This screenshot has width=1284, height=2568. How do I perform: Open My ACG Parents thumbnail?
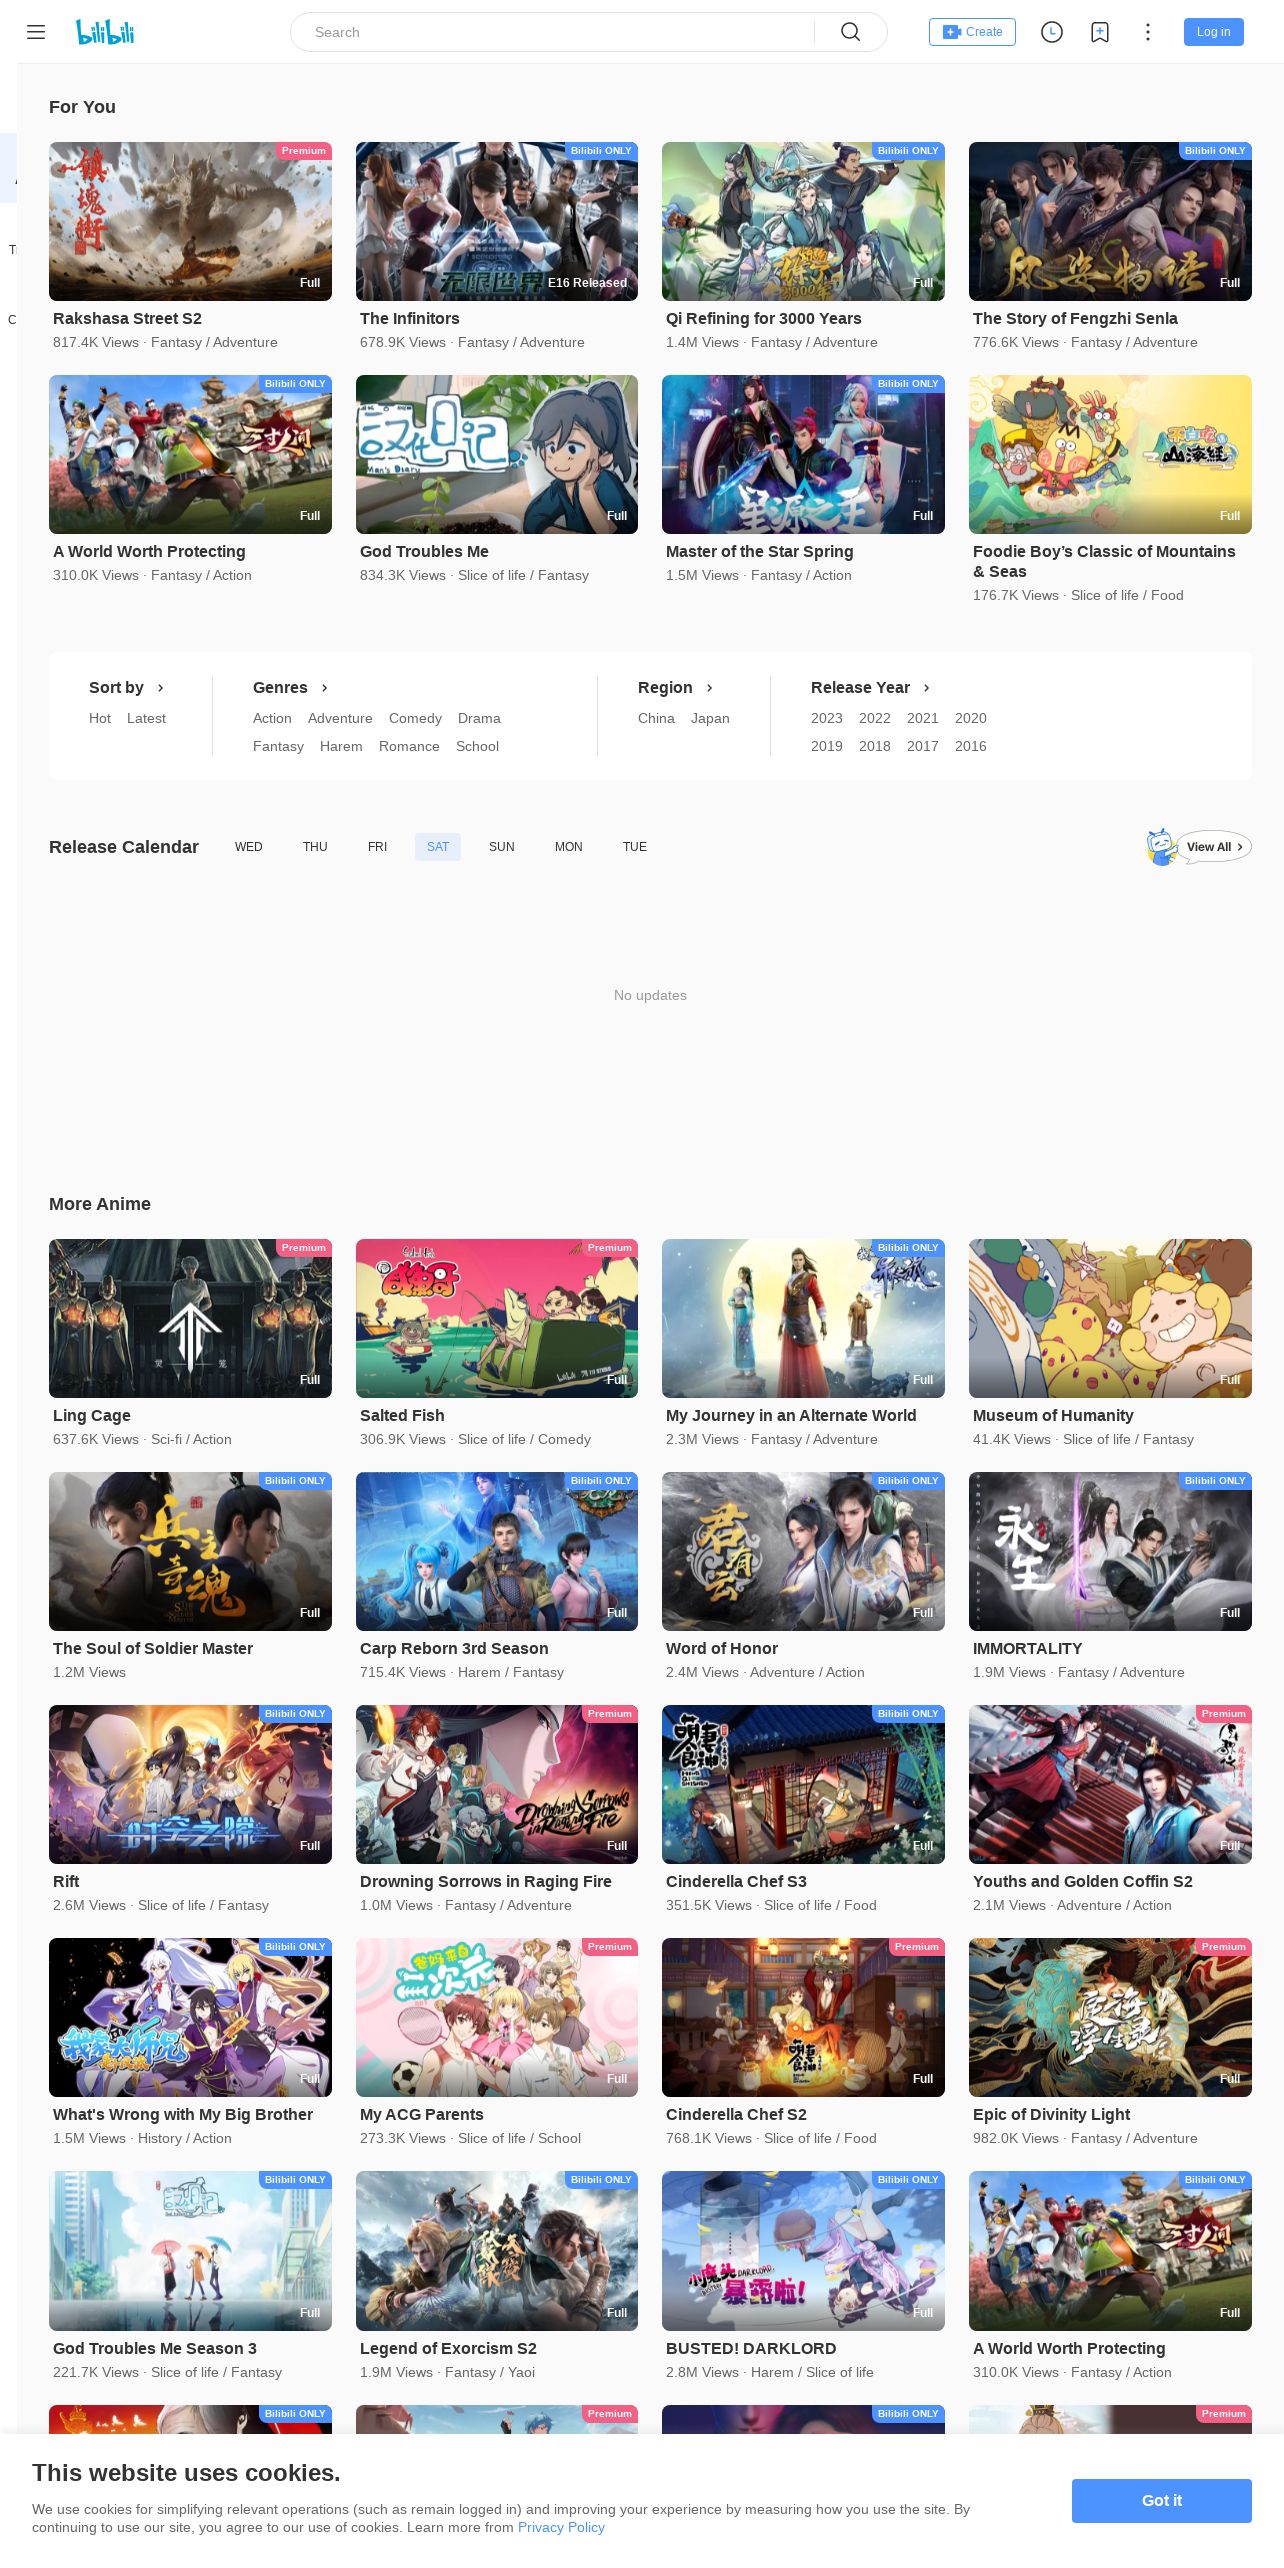coord(497,2017)
